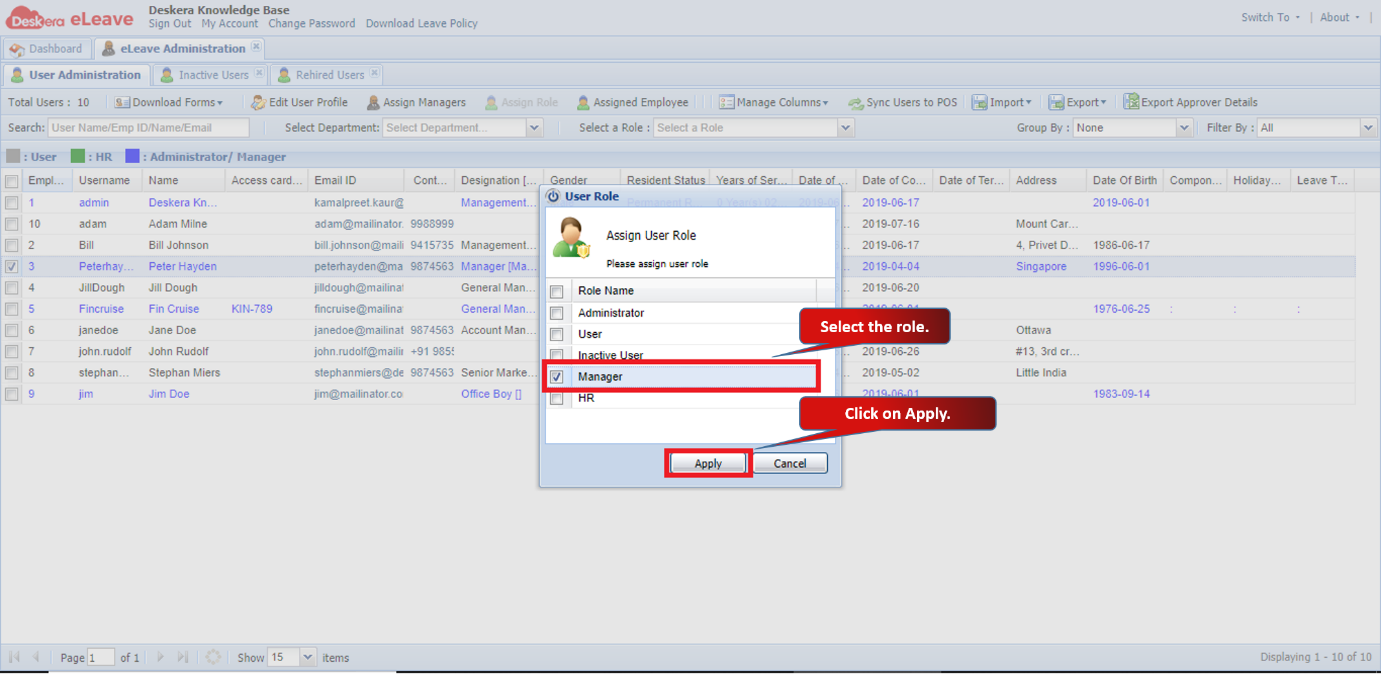Close the Rehired Users tab
The width and height of the screenshot is (1381, 676).
tap(374, 74)
